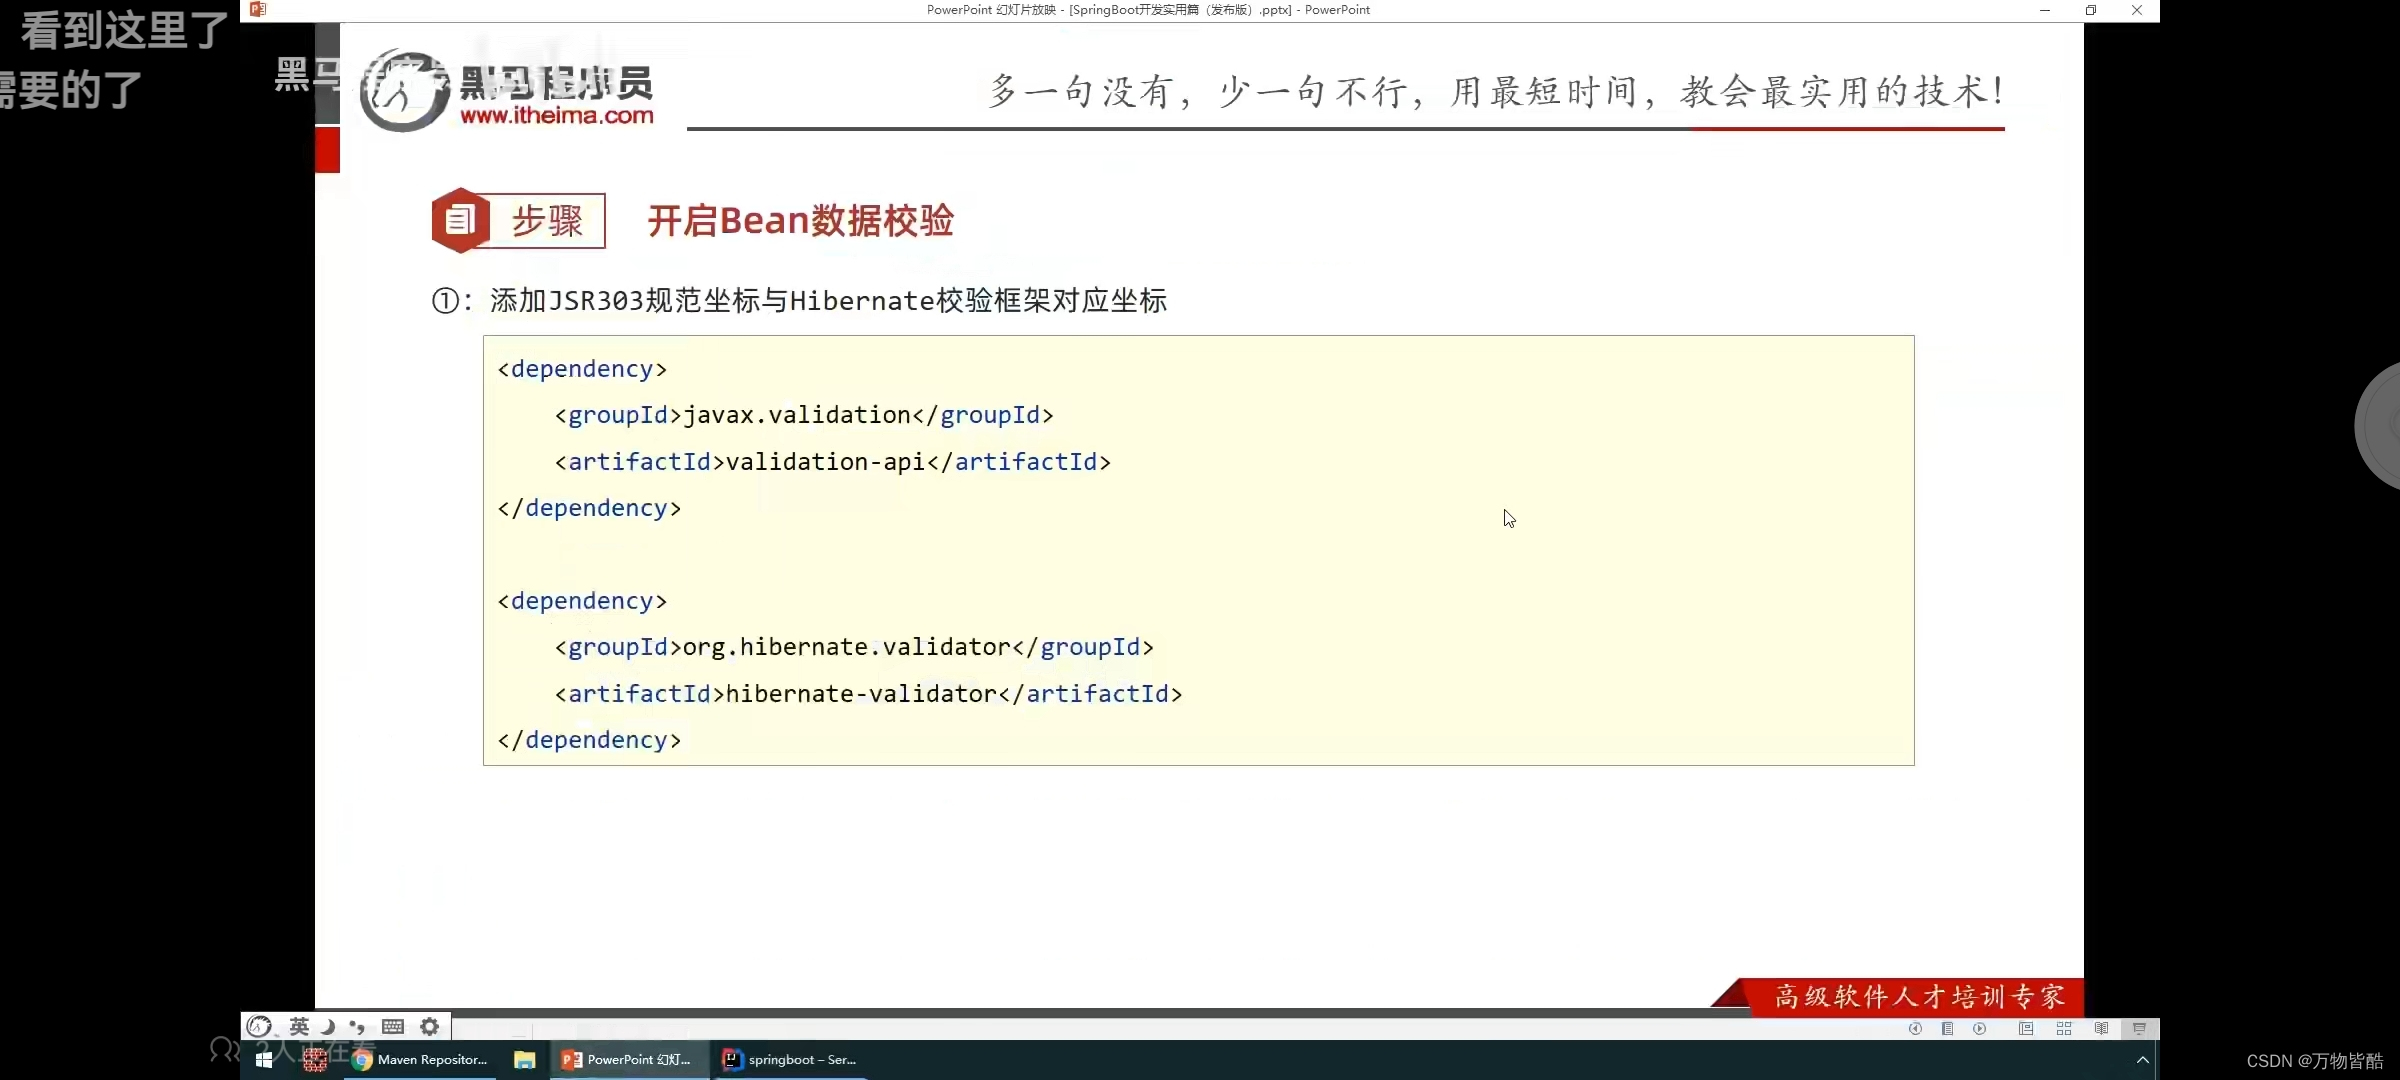Switch to Reading view icon
This screenshot has height=1080, width=2400.
tap(2102, 1028)
